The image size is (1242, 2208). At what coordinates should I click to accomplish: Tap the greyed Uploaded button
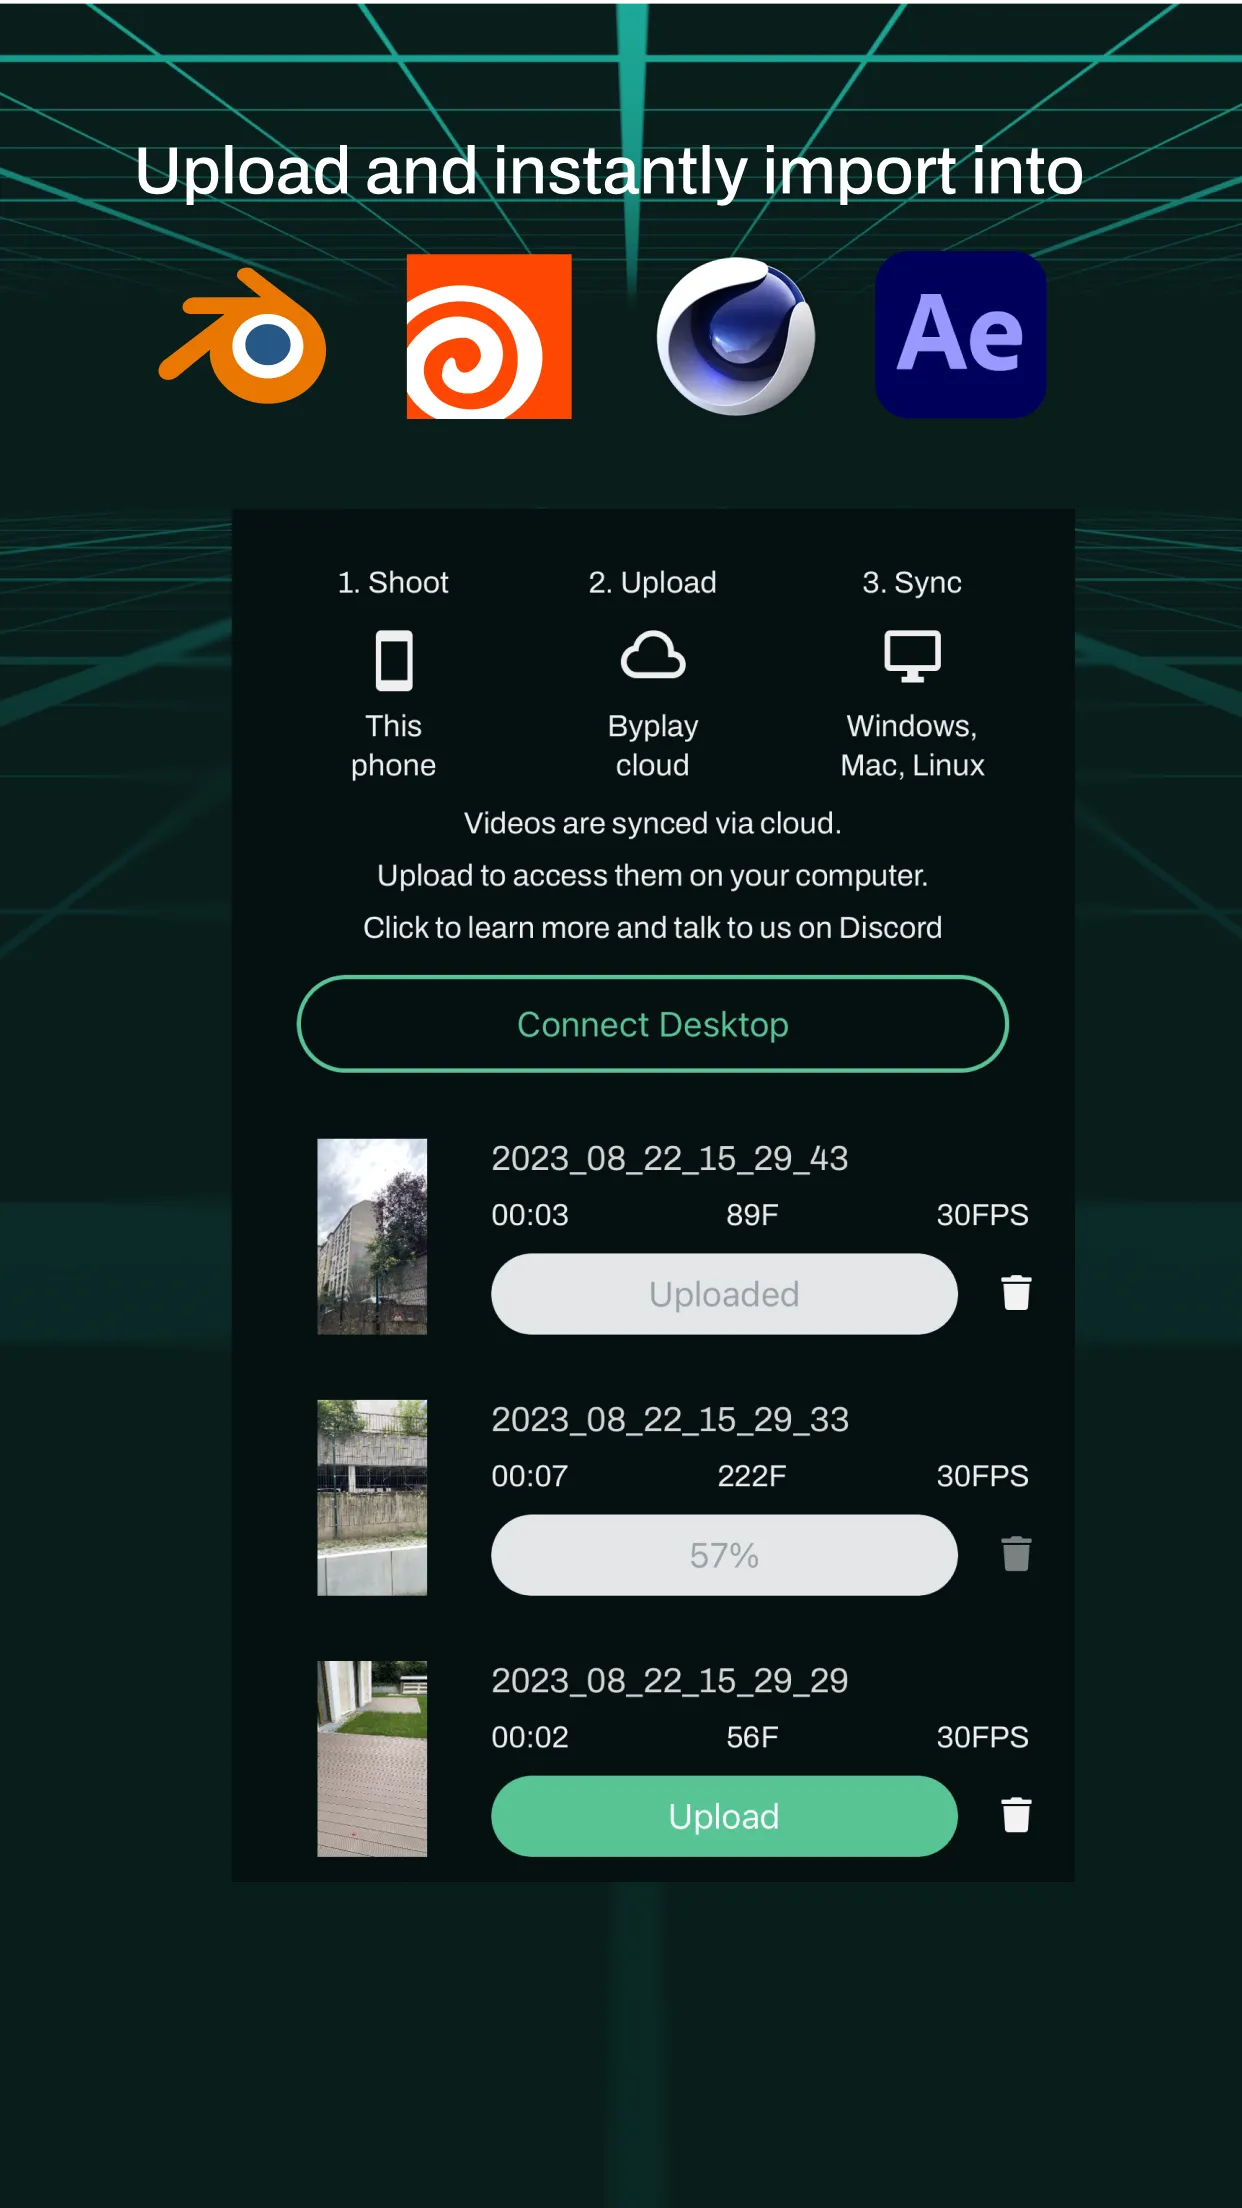pos(724,1294)
